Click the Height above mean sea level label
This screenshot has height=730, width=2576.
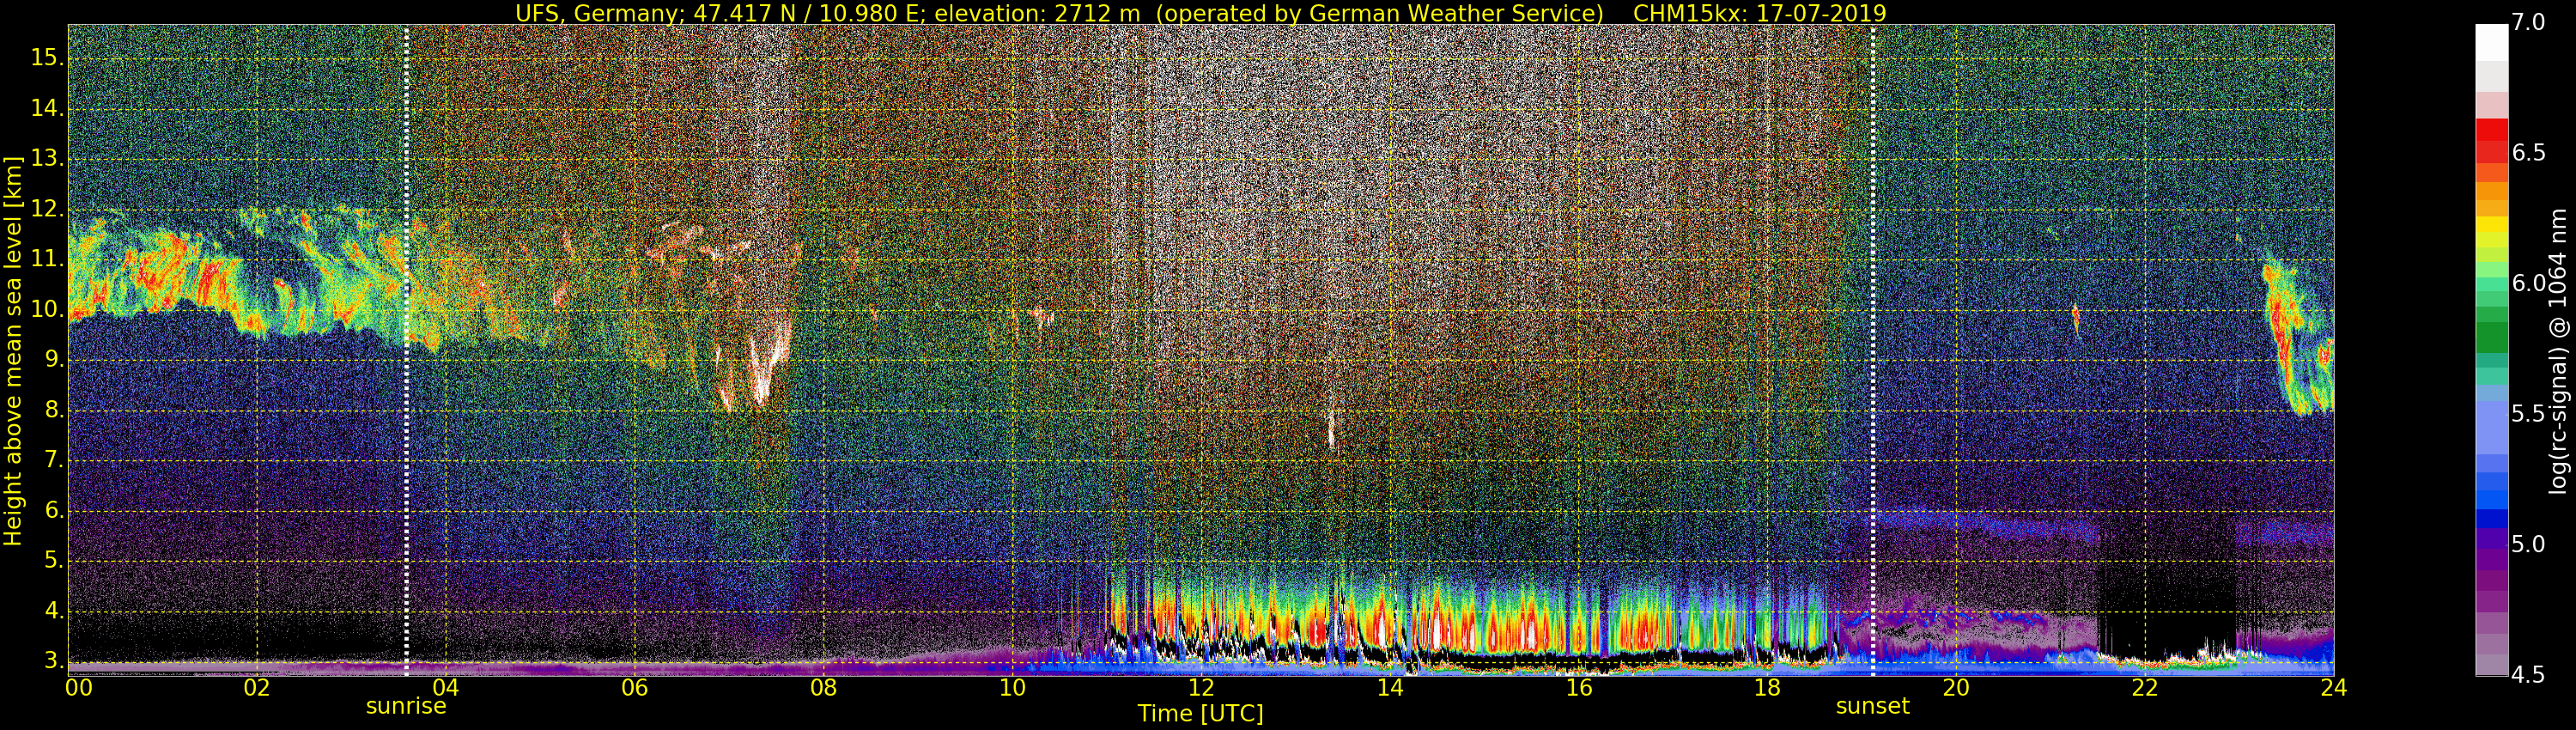13,350
